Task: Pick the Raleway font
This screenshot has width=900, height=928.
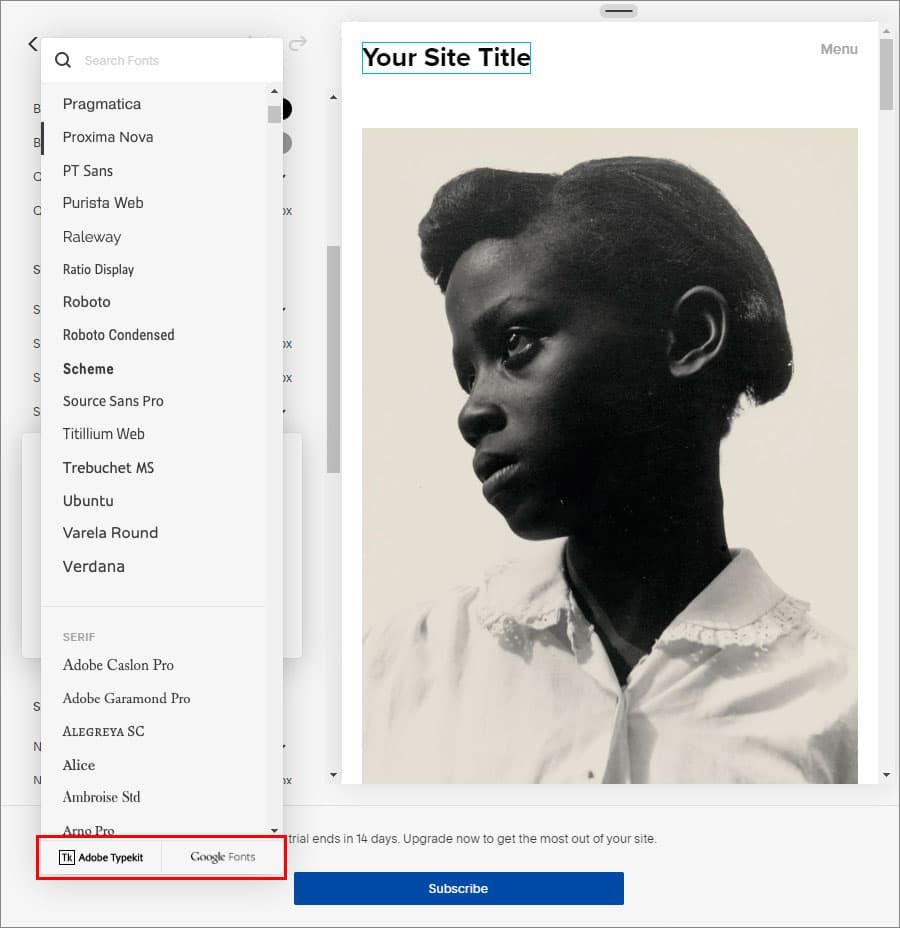Action: pos(92,237)
